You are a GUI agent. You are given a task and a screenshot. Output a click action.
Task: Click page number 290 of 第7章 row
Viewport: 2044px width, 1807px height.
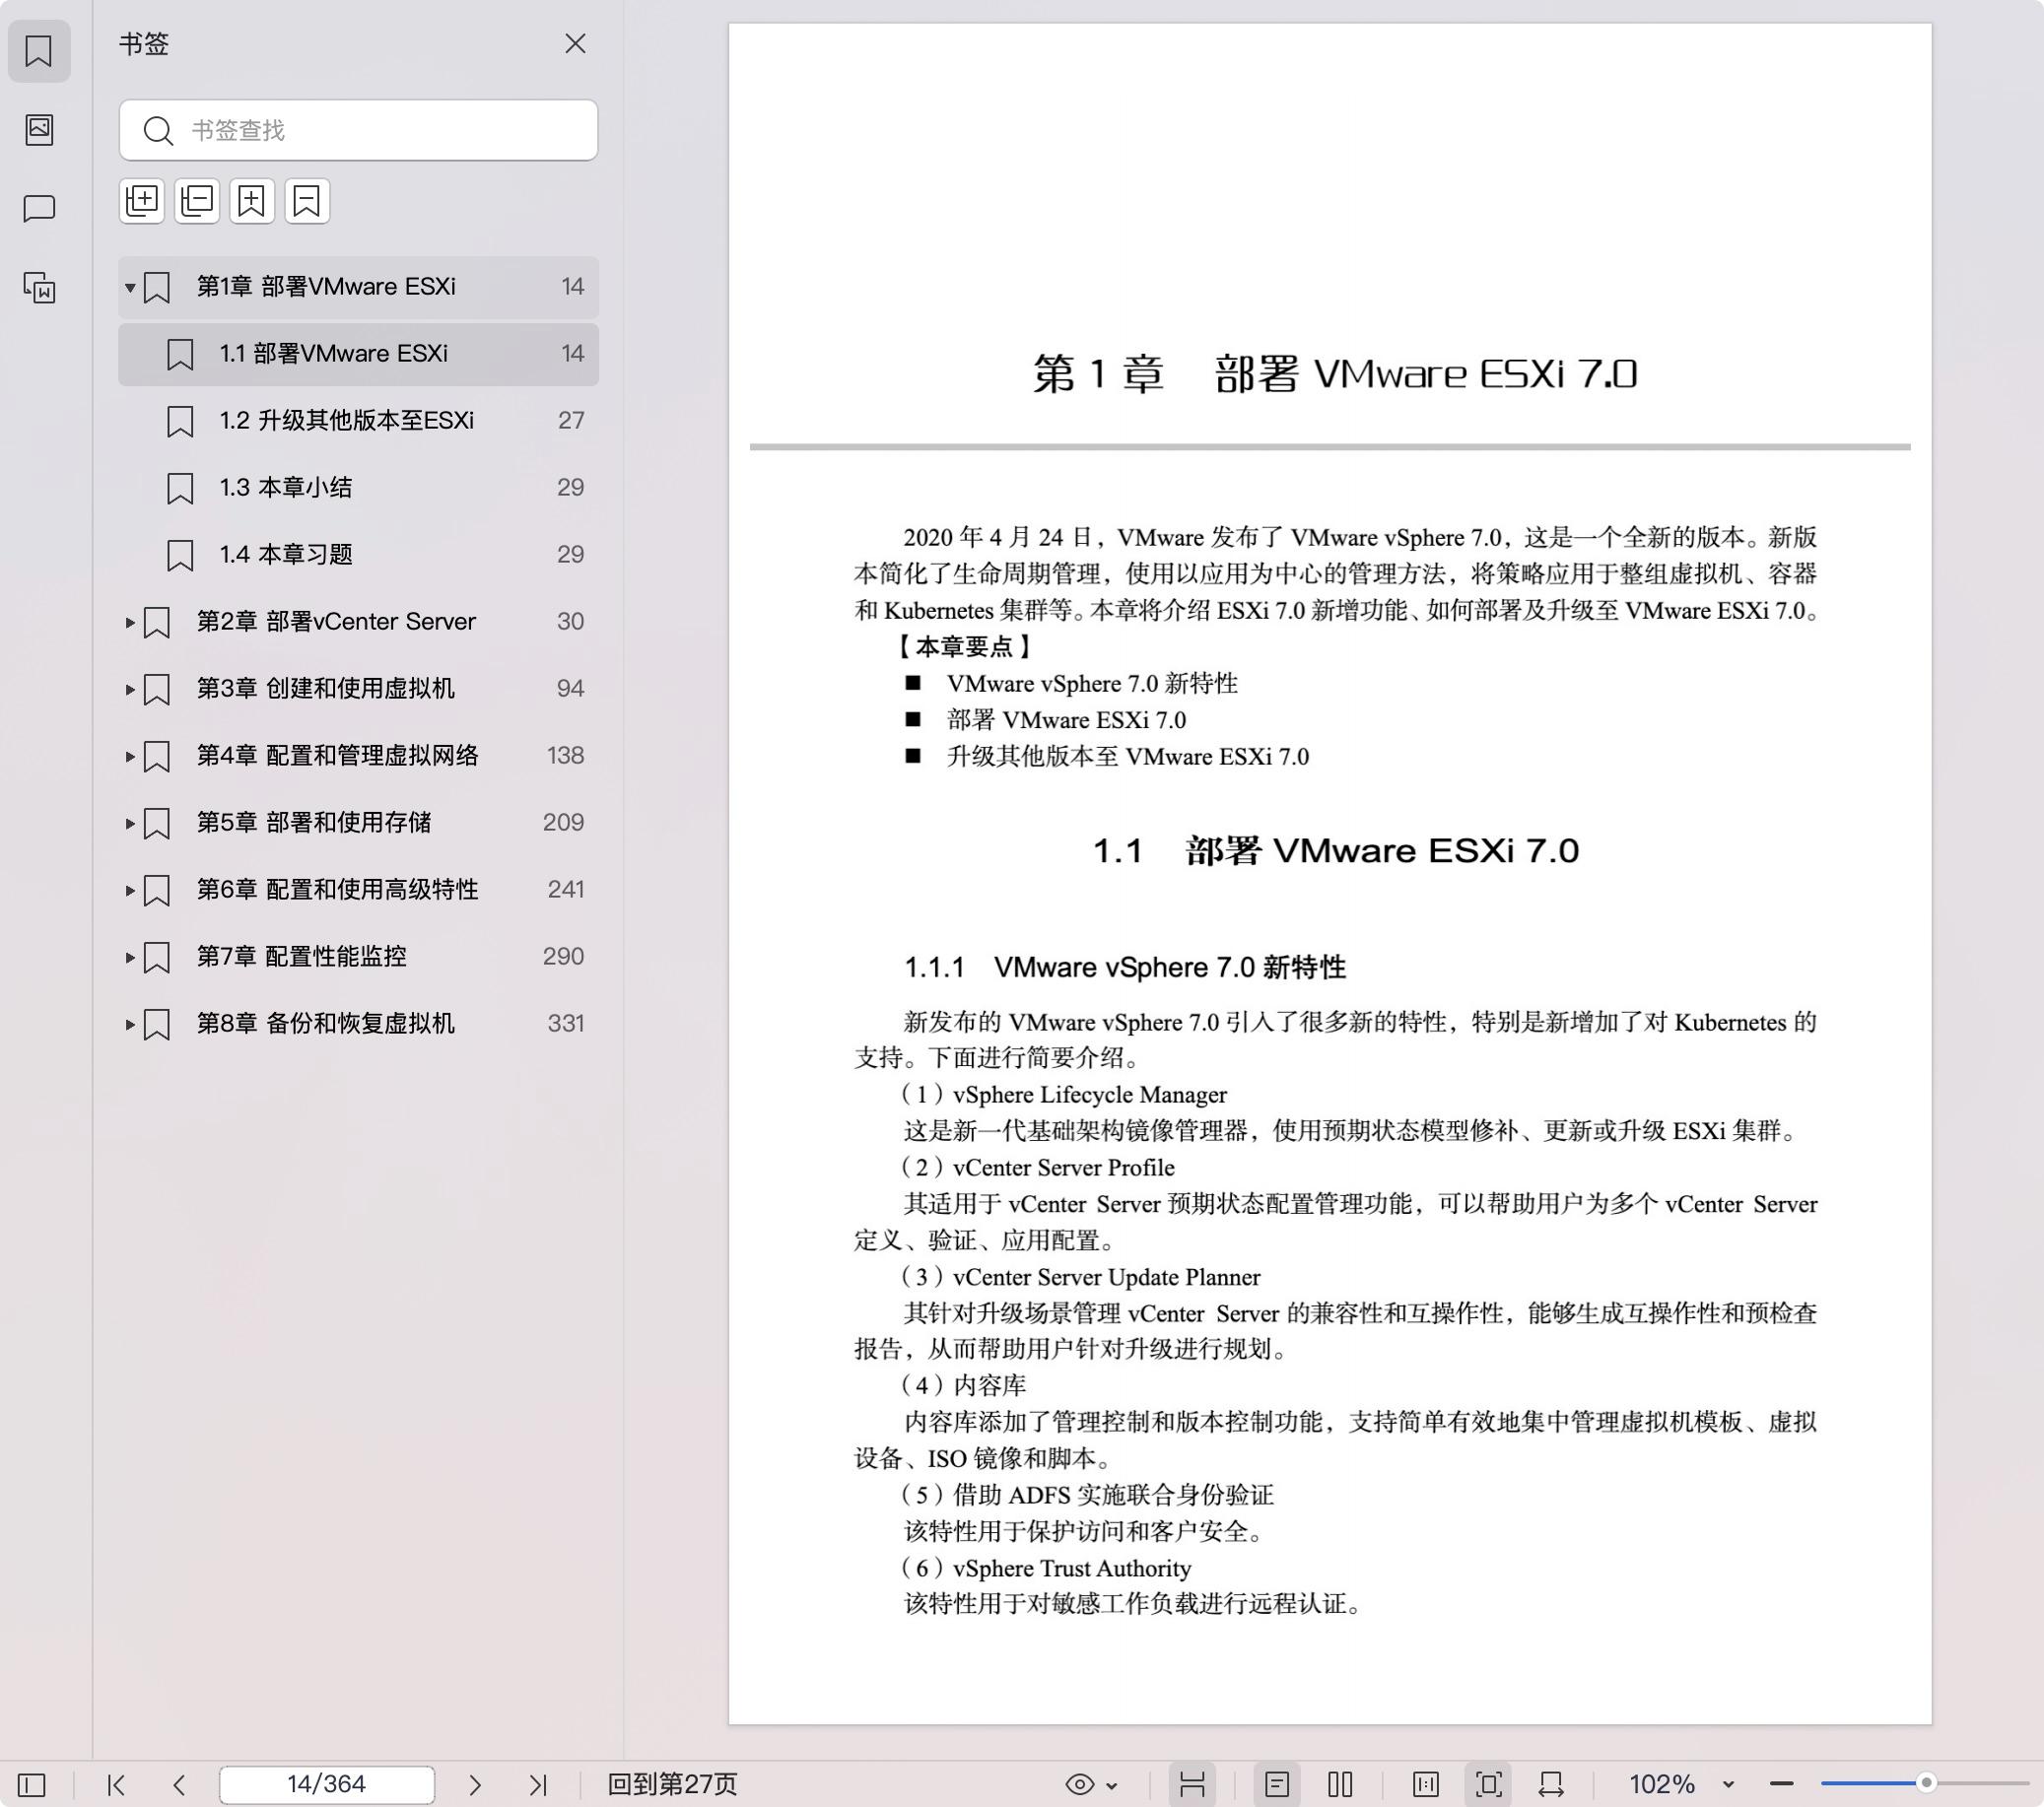[563, 956]
